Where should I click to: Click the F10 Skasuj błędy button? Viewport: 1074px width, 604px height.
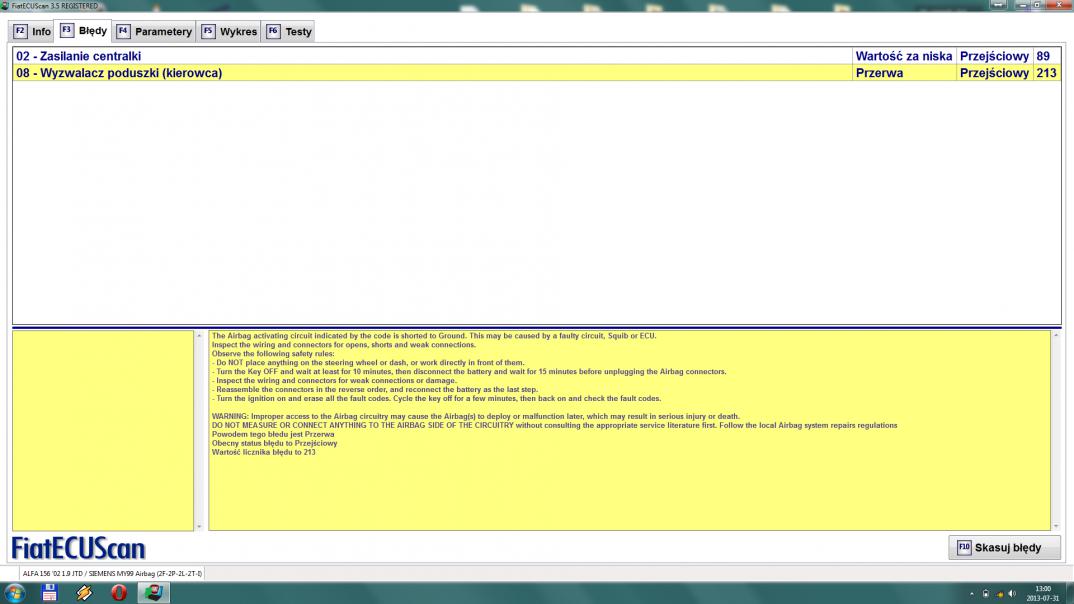(1004, 548)
